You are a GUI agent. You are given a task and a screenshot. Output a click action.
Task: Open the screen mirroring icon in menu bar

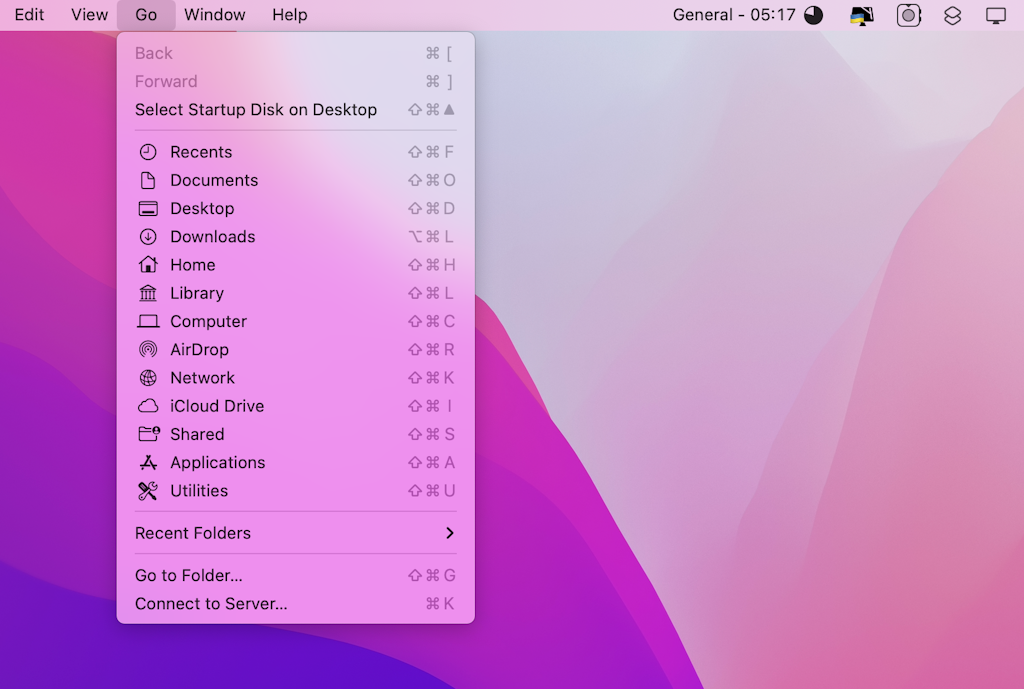point(994,15)
